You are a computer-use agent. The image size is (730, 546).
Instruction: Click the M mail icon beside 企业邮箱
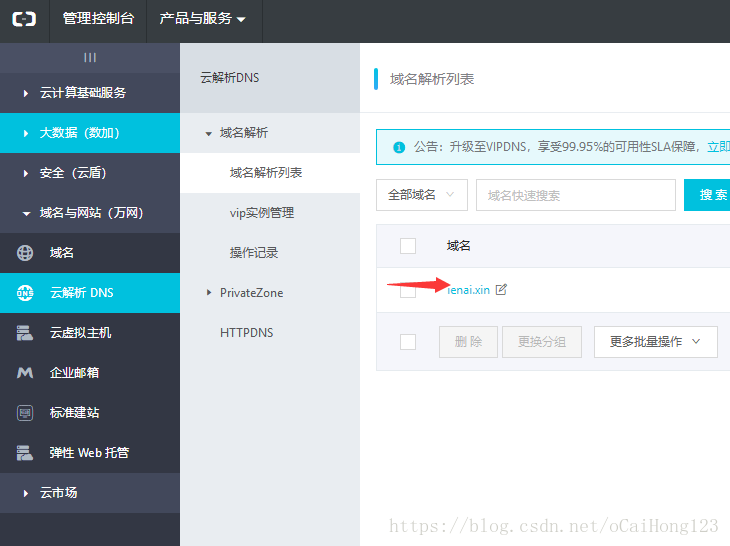[x=25, y=373]
